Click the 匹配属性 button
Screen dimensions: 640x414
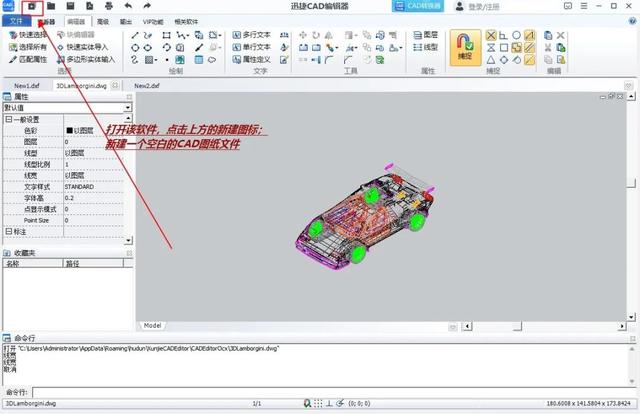(x=28, y=60)
